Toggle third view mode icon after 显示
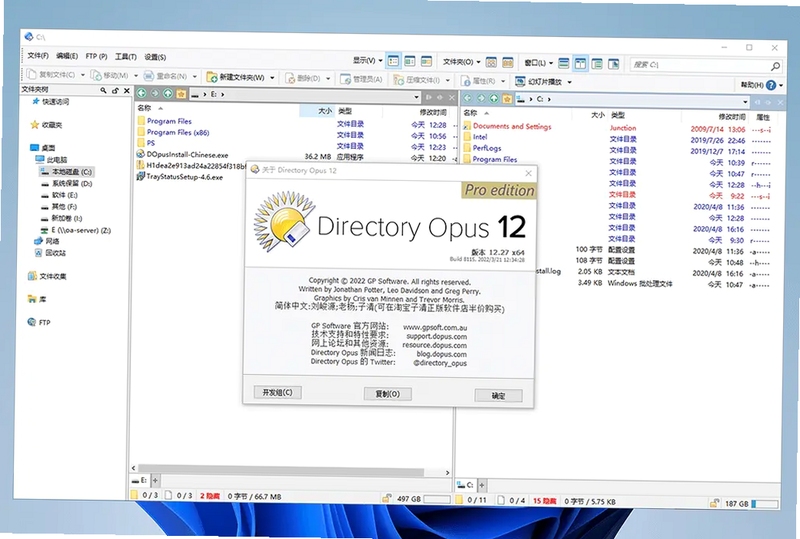 (x=426, y=61)
